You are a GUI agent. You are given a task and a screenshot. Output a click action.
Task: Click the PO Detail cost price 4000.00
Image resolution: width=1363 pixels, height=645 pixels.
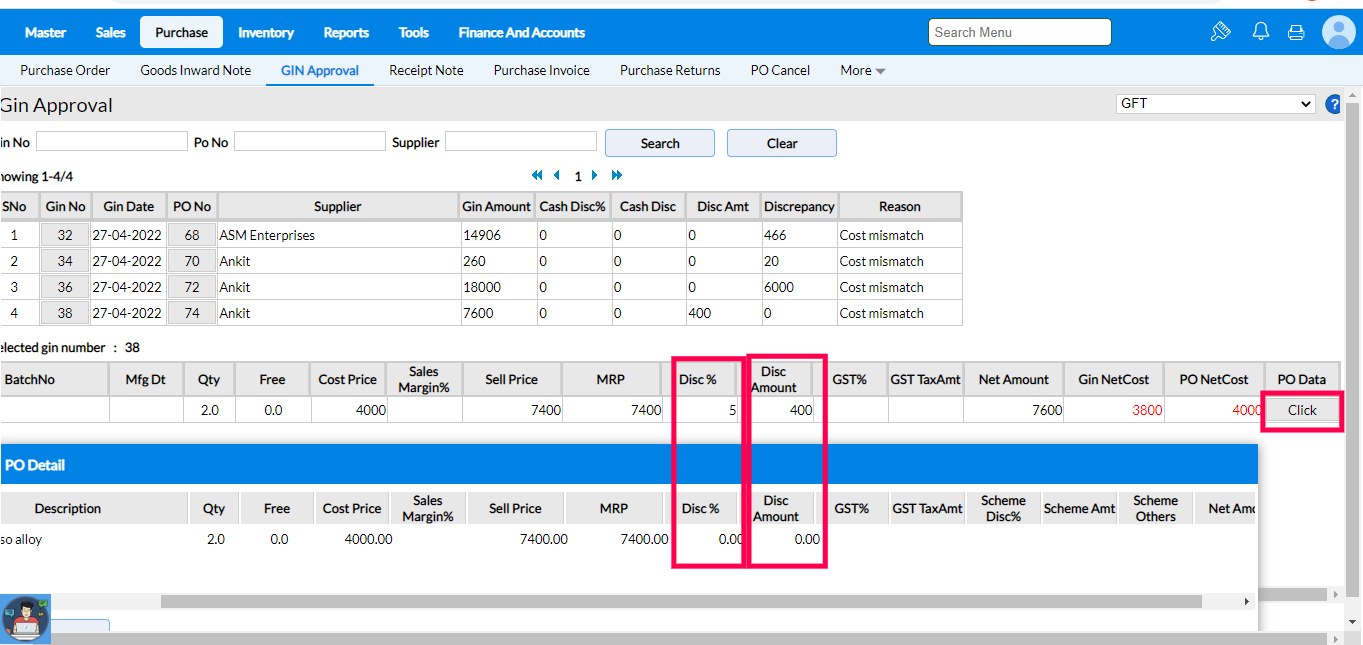click(368, 539)
